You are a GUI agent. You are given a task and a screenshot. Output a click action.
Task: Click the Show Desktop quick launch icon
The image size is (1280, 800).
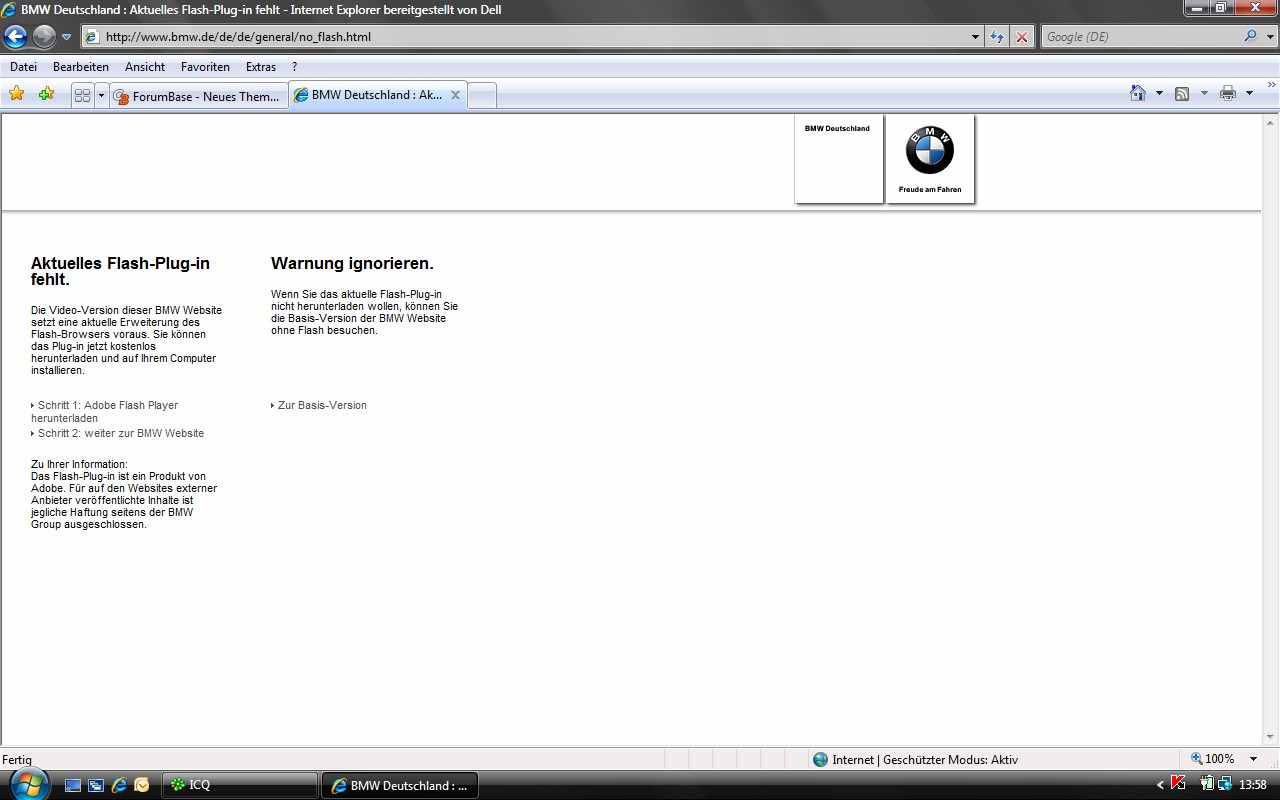coord(73,785)
